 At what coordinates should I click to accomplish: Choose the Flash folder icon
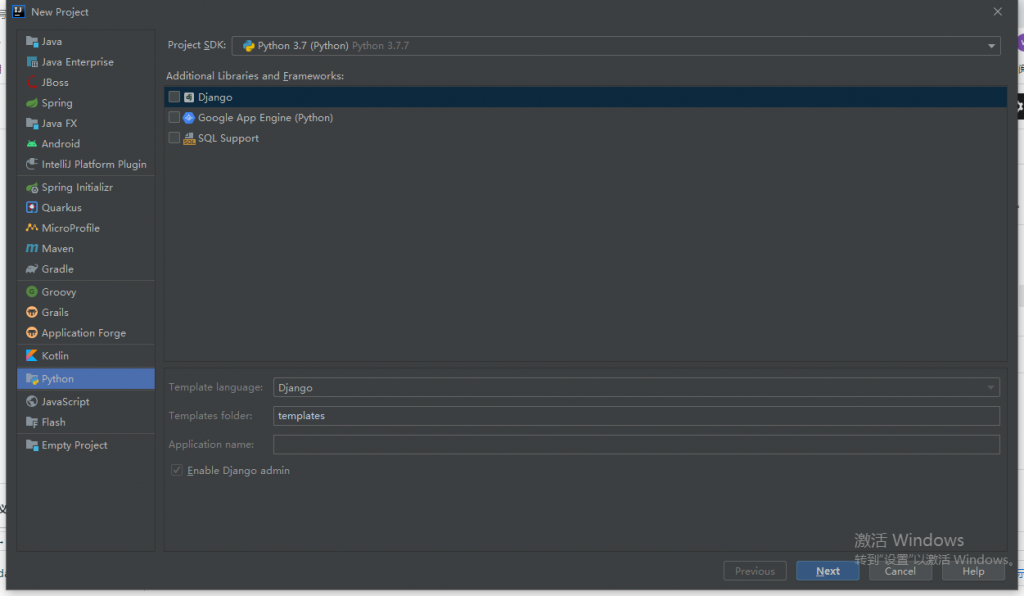point(31,422)
